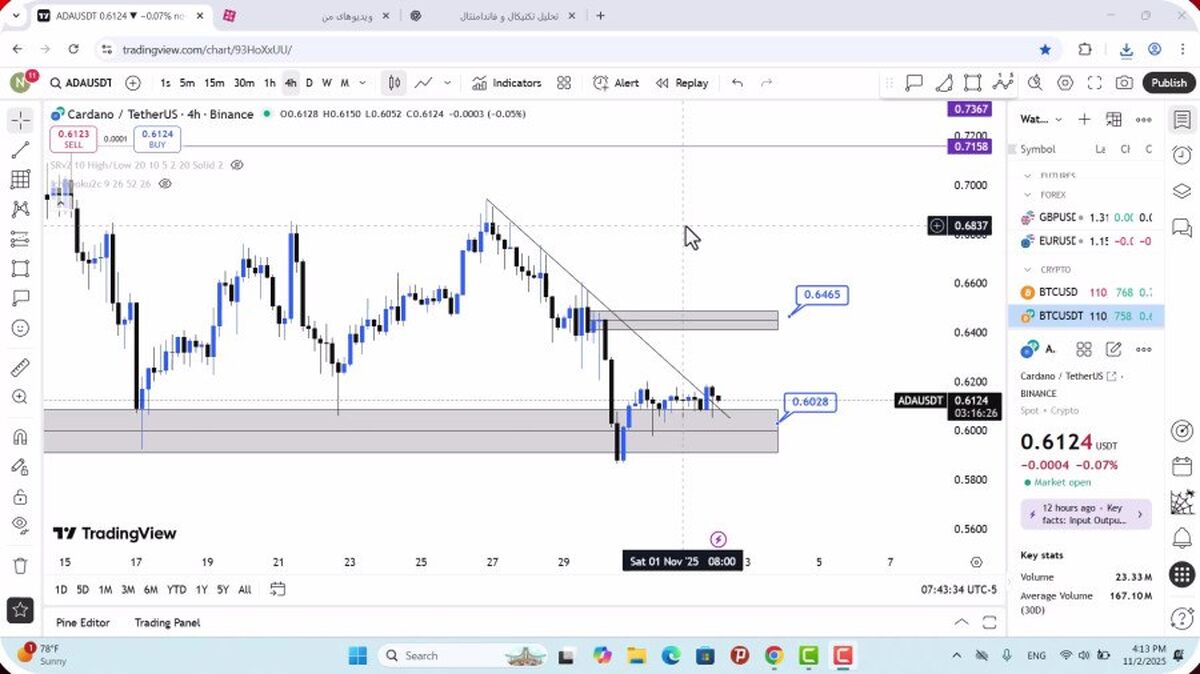The width and height of the screenshot is (1200, 674).
Task: Undo the last chart action
Action: (x=737, y=83)
